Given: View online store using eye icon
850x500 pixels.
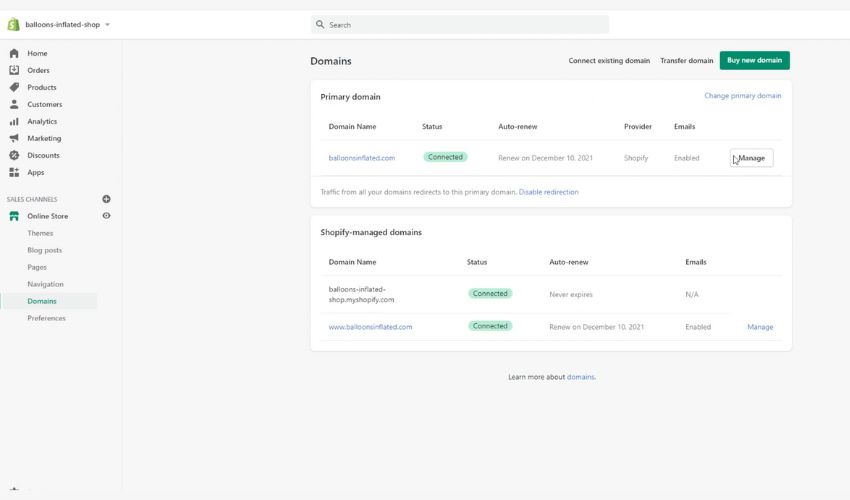Looking at the screenshot, I should click(x=106, y=216).
